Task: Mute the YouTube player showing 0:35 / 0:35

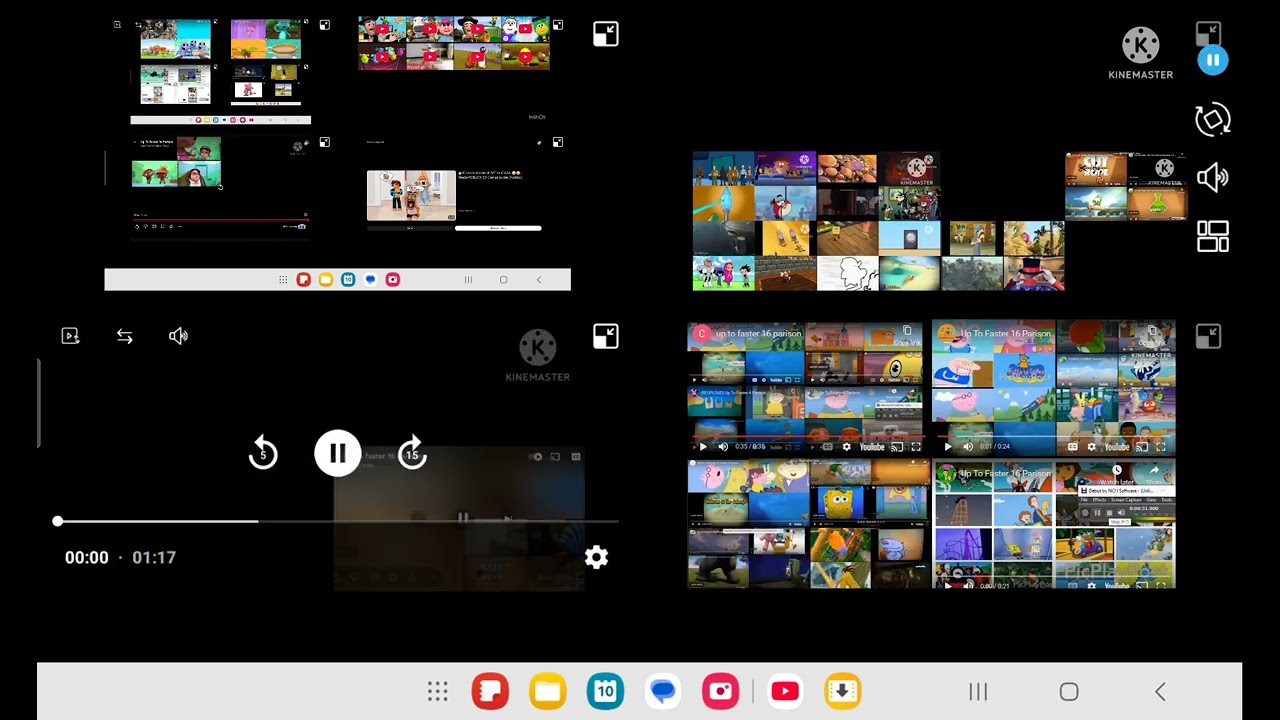Action: point(723,447)
